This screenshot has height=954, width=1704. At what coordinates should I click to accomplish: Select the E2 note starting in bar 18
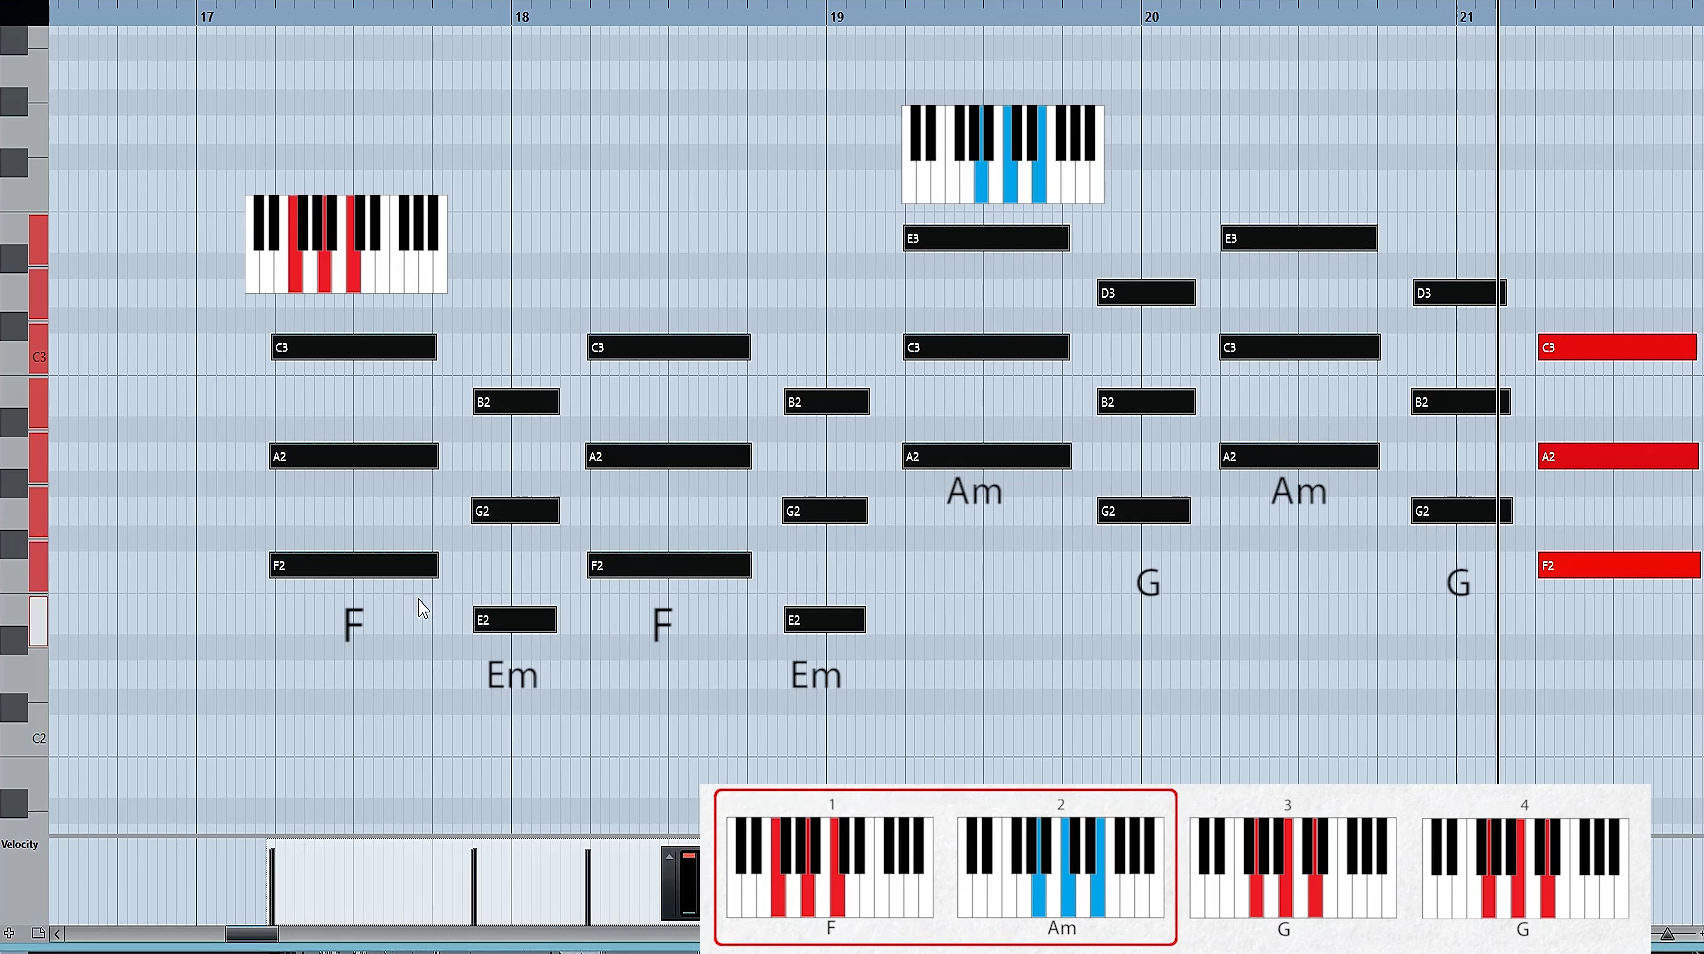(825, 620)
